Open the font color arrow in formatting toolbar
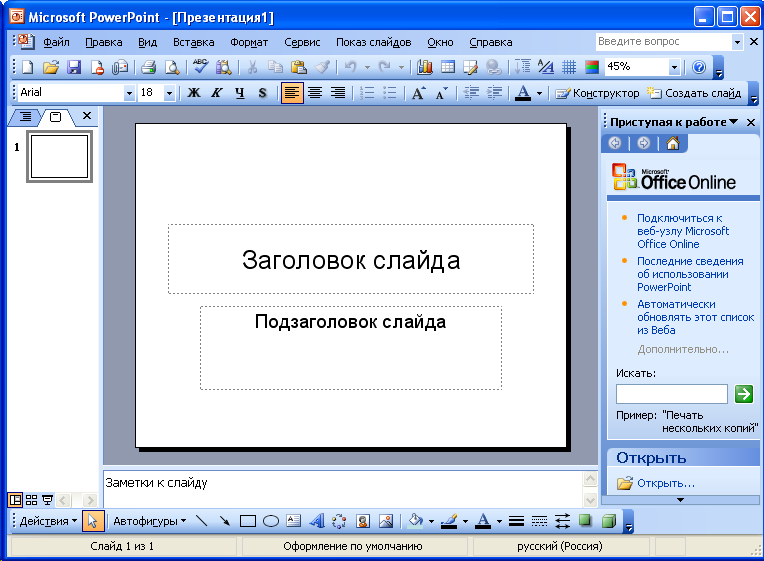The height and width of the screenshot is (561, 764). [x=539, y=93]
